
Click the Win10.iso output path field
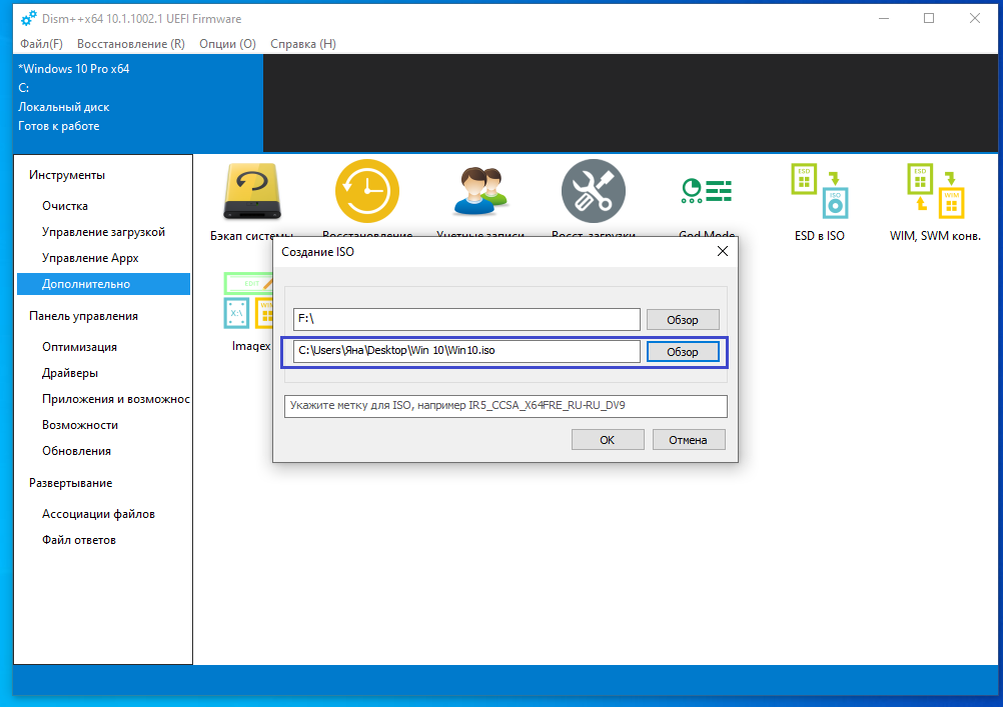(466, 351)
